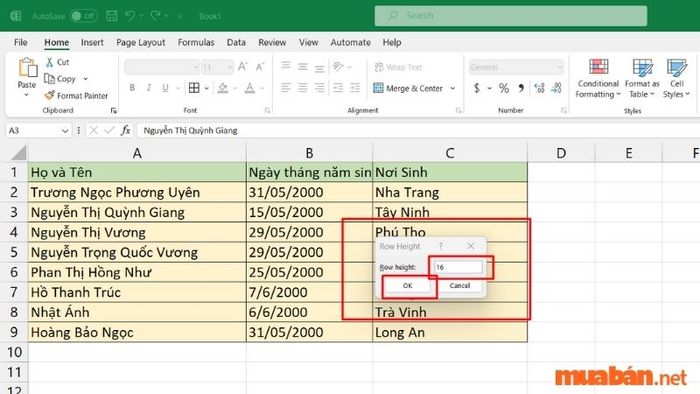700x394 pixels.
Task: Align text right
Action: [x=320, y=88]
